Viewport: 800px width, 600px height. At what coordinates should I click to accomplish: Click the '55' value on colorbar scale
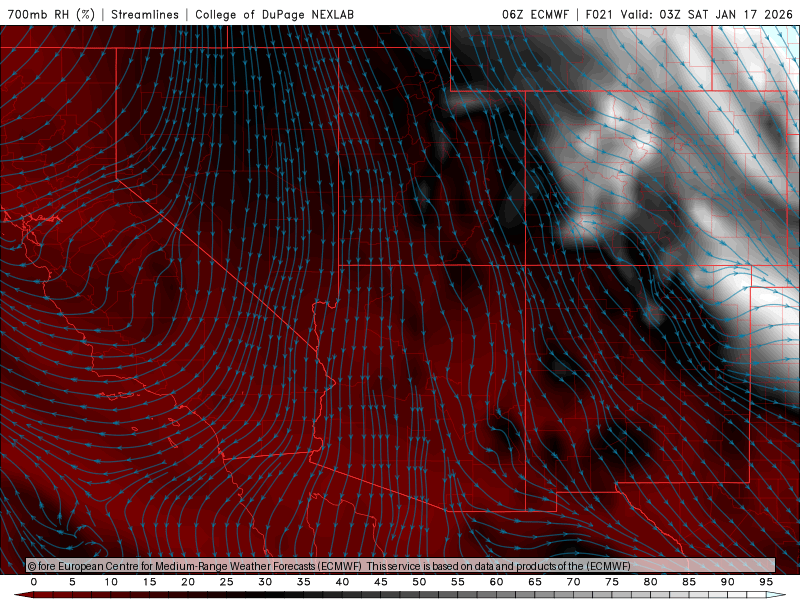[458, 582]
